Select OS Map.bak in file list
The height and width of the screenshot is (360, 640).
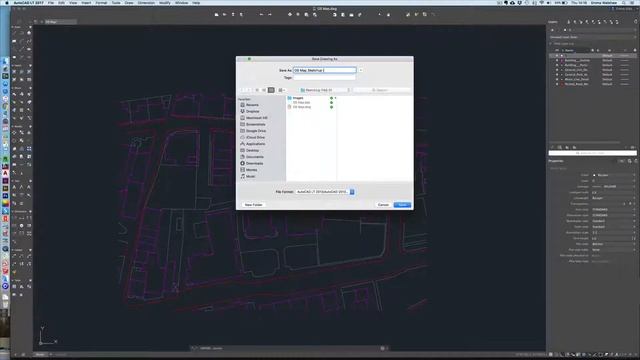click(x=301, y=102)
